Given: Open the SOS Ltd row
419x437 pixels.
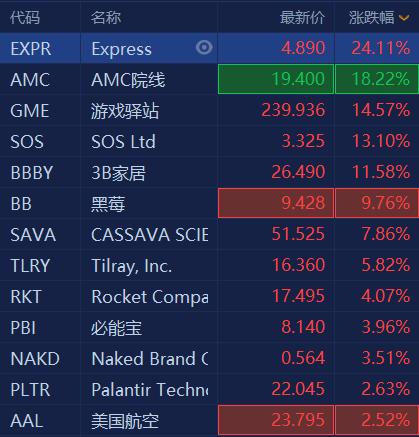Looking at the screenshot, I should coord(209,141).
